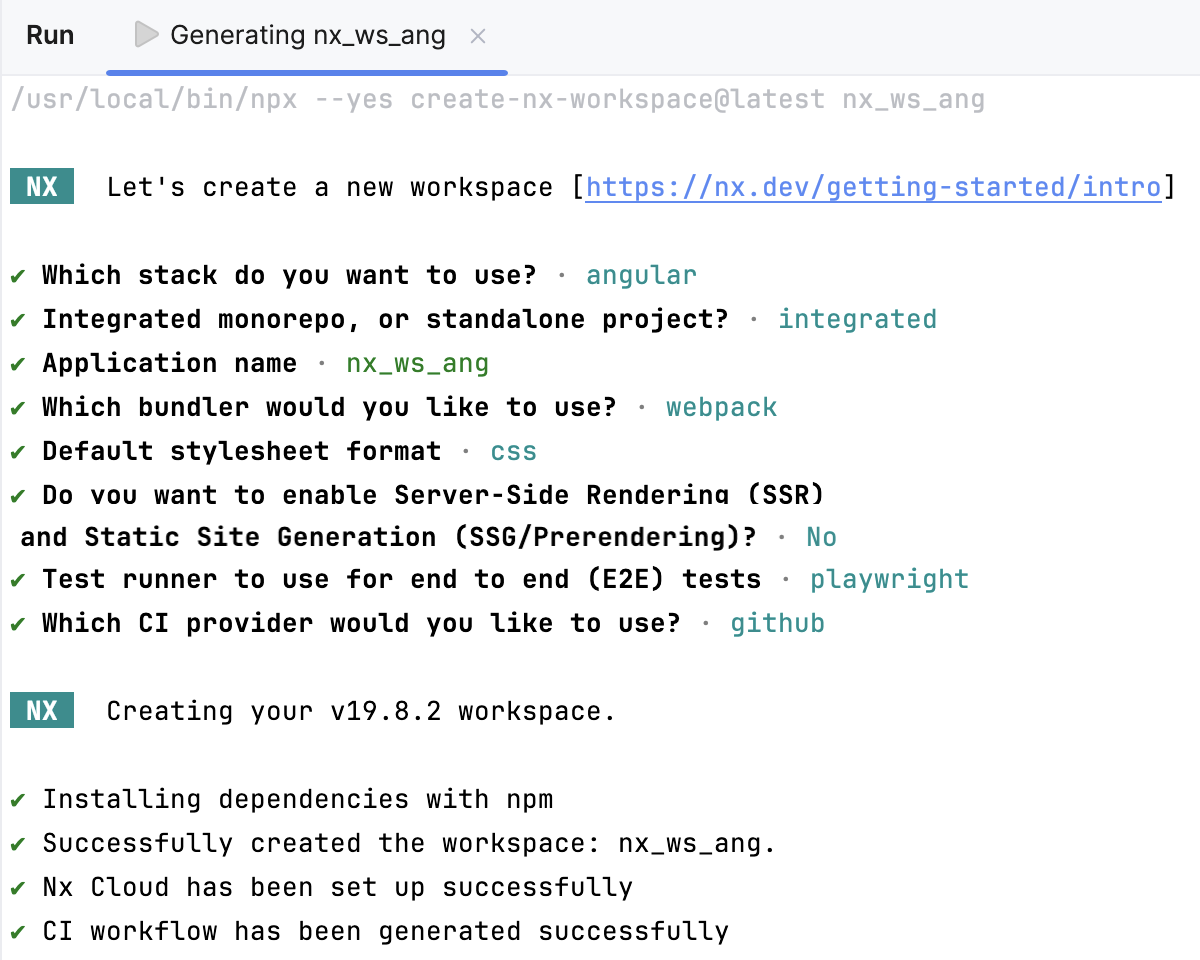Click the checkmark next to 'Installing dependencies with npm'

pos(16,799)
